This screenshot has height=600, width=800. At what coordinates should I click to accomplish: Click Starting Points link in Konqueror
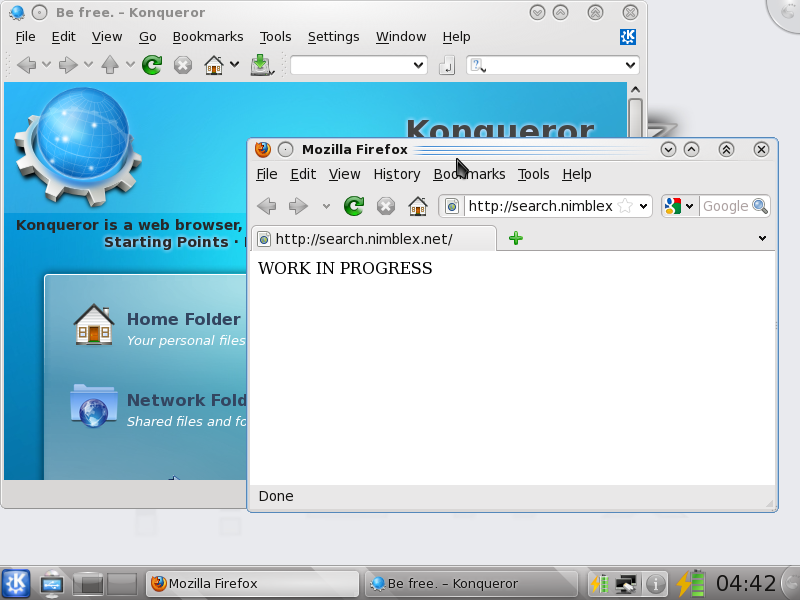point(166,242)
